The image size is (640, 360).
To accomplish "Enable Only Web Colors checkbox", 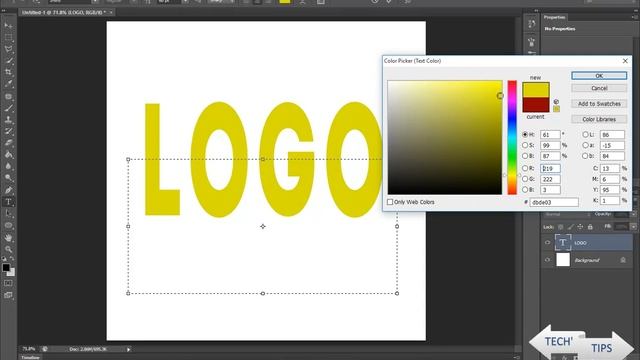I will point(390,202).
